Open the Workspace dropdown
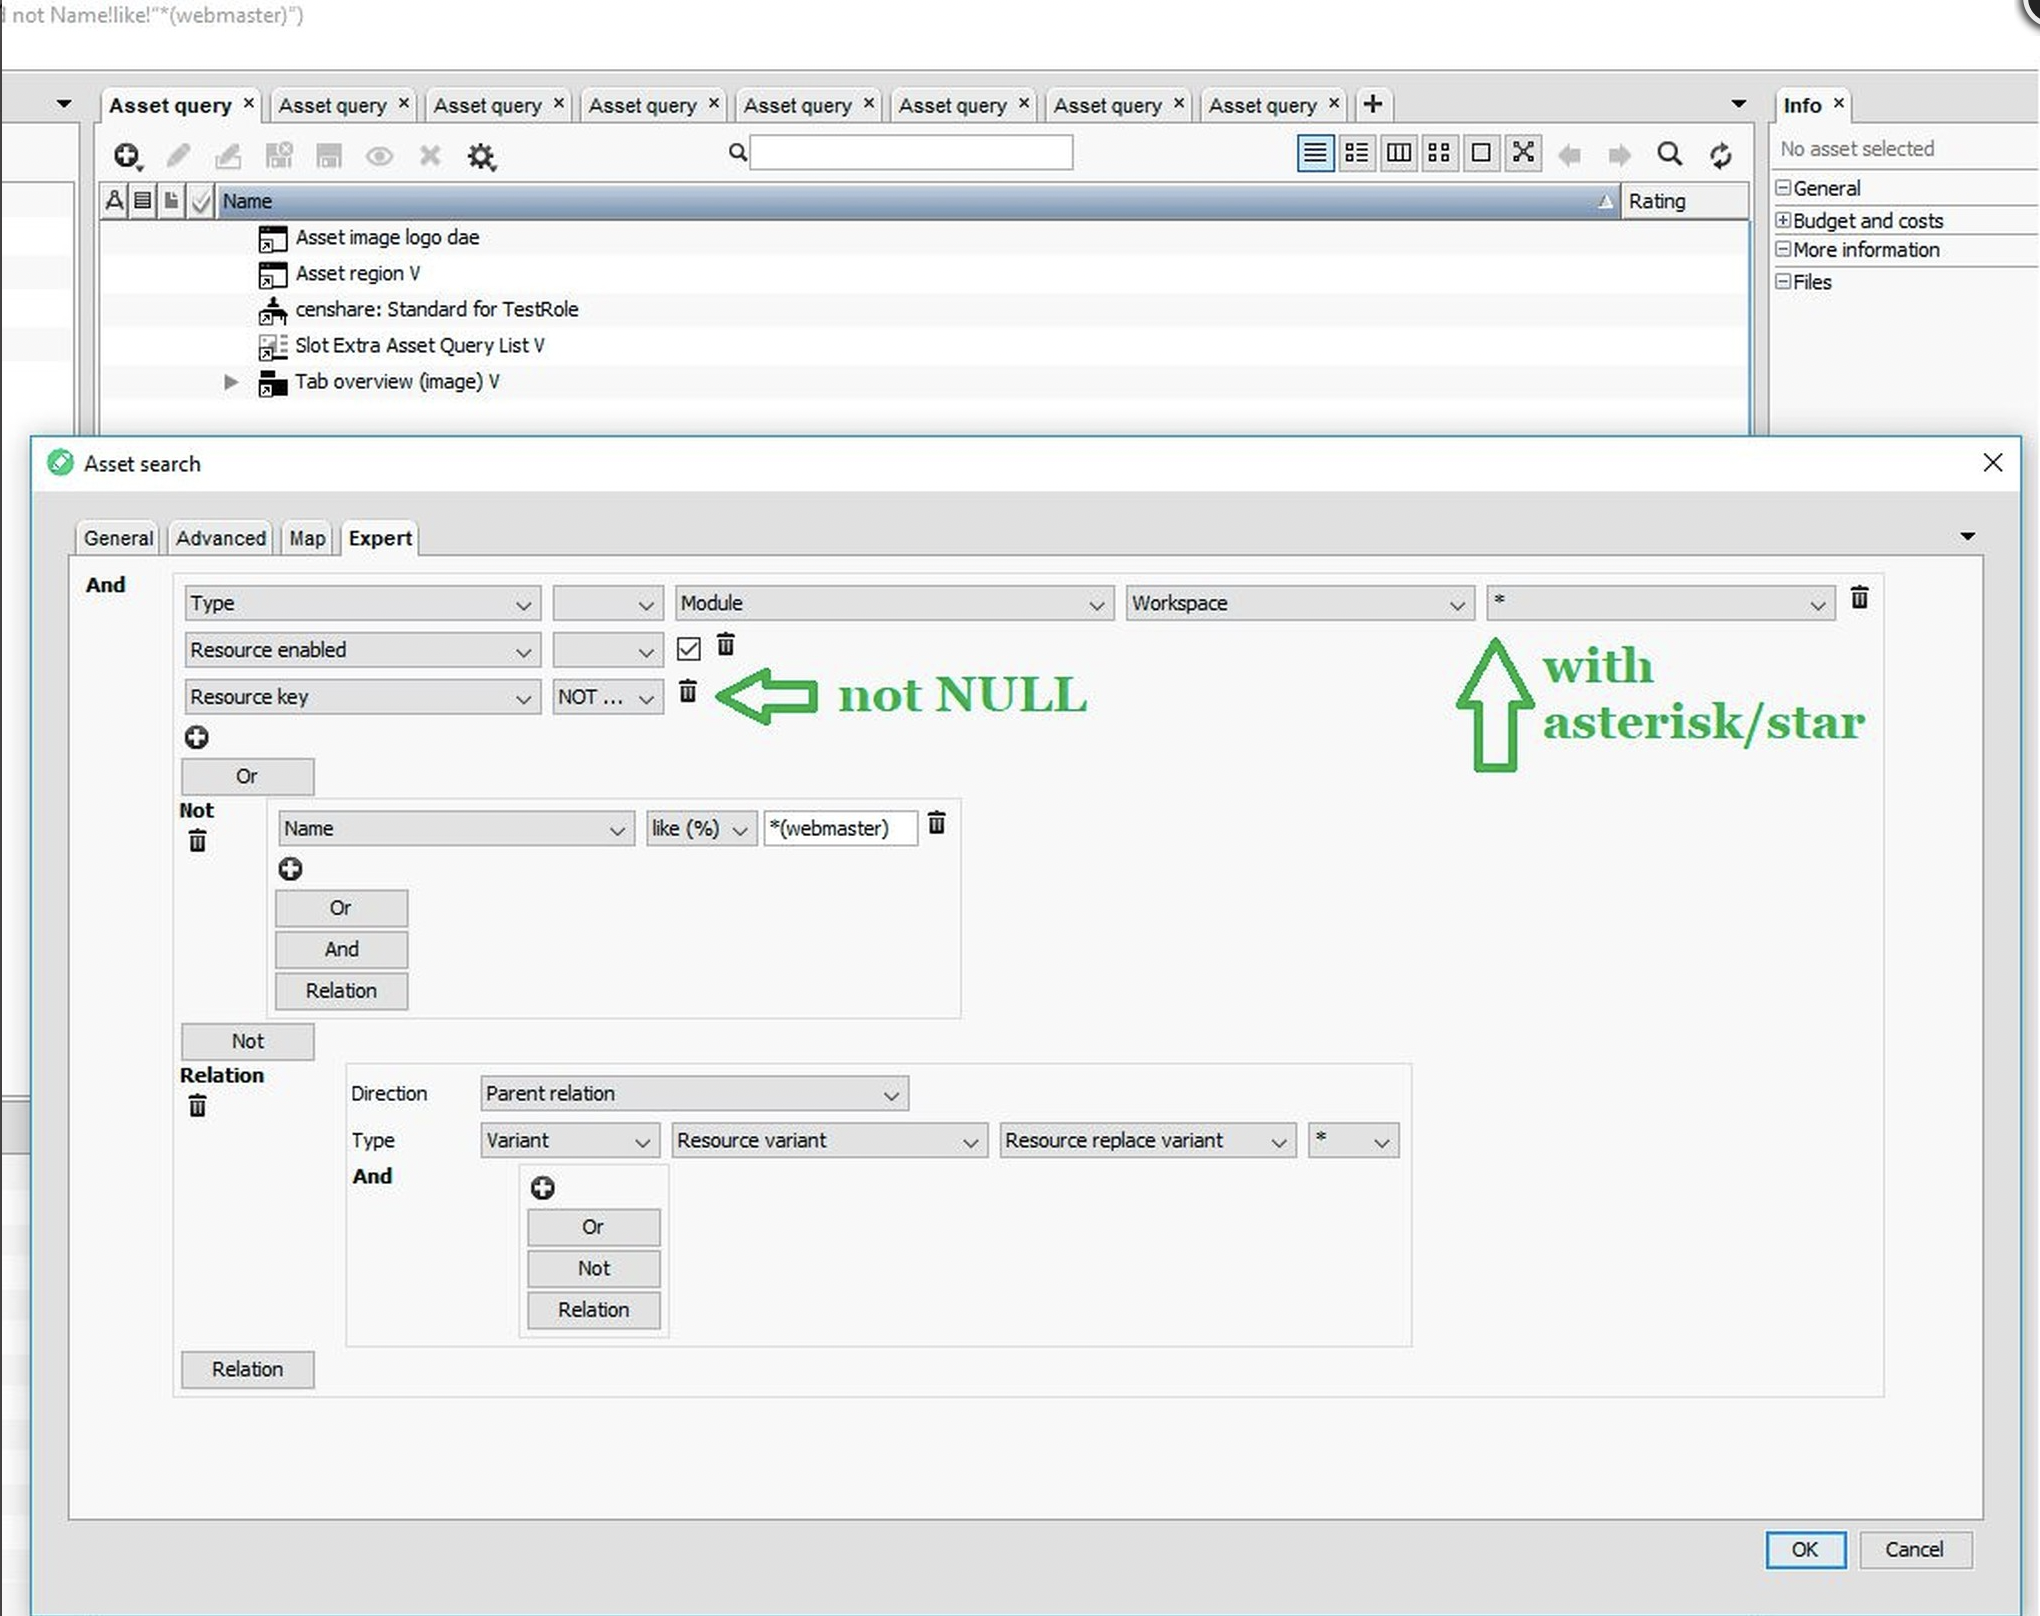The height and width of the screenshot is (1616, 2040). (x=1298, y=604)
